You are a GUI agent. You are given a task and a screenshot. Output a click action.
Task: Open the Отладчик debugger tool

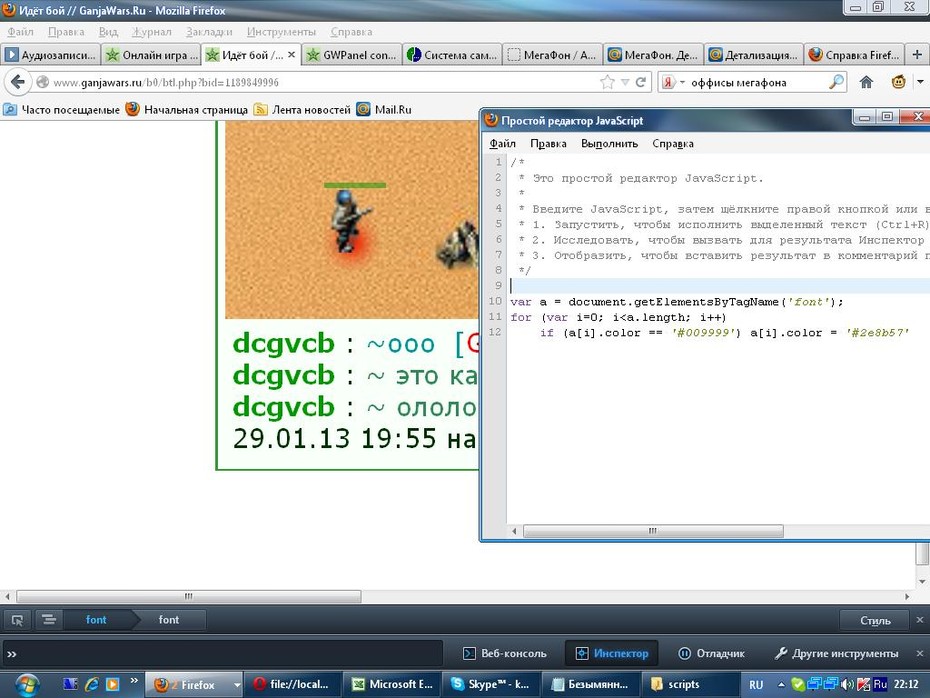pyautogui.click(x=711, y=654)
